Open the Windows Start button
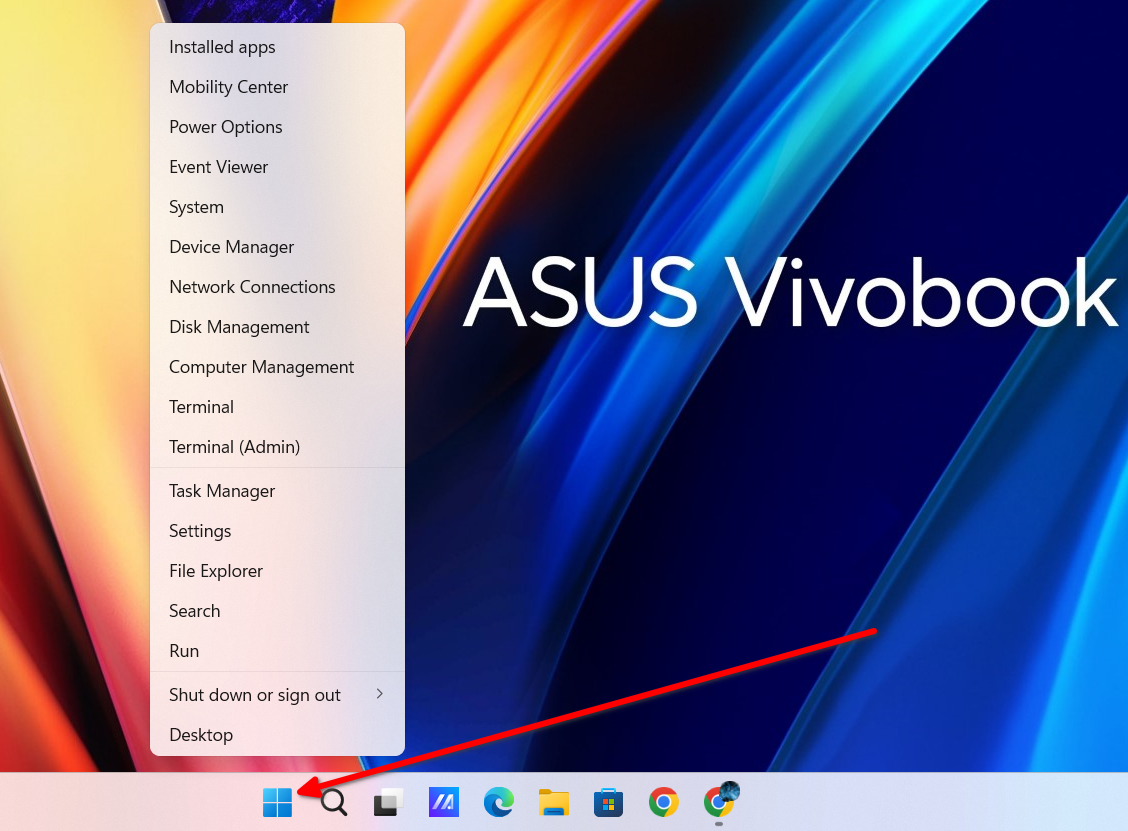The height and width of the screenshot is (831, 1128). point(277,802)
